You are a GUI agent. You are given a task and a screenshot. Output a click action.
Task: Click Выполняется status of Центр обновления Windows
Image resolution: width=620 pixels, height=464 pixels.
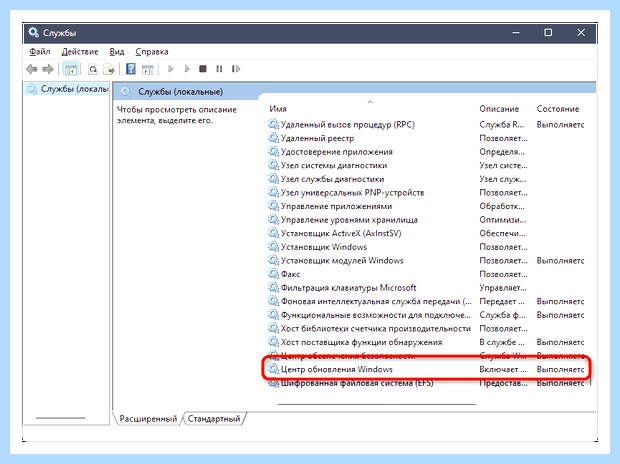tap(560, 369)
